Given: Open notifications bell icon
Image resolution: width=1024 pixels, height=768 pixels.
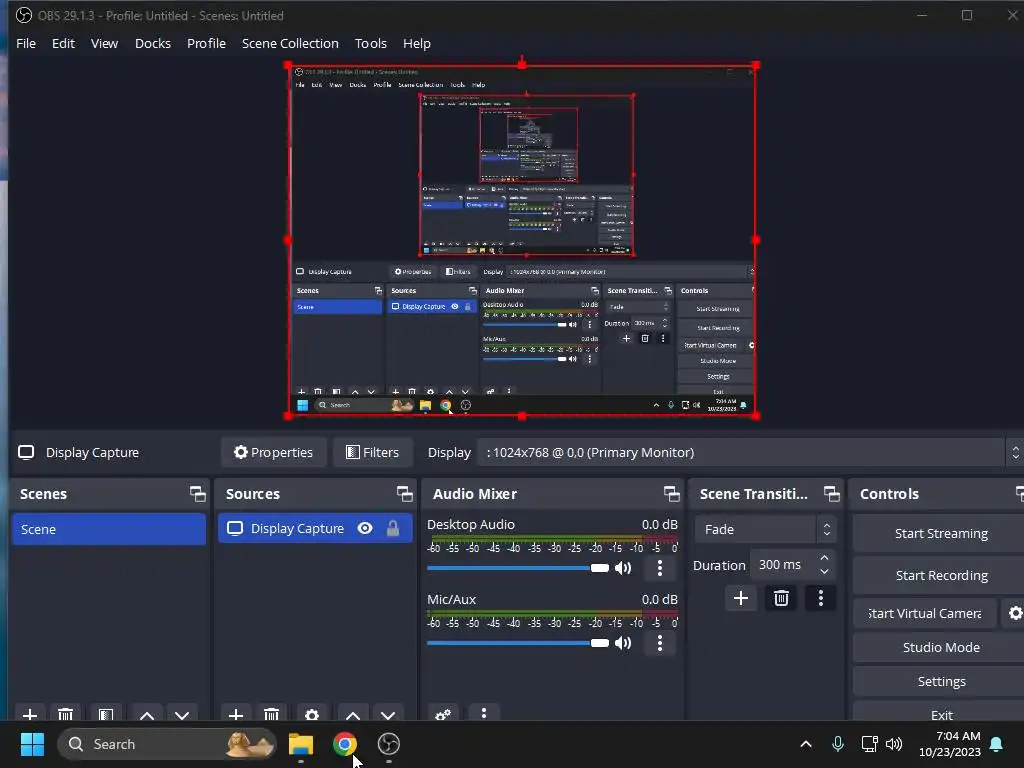Looking at the screenshot, I should click(x=997, y=744).
